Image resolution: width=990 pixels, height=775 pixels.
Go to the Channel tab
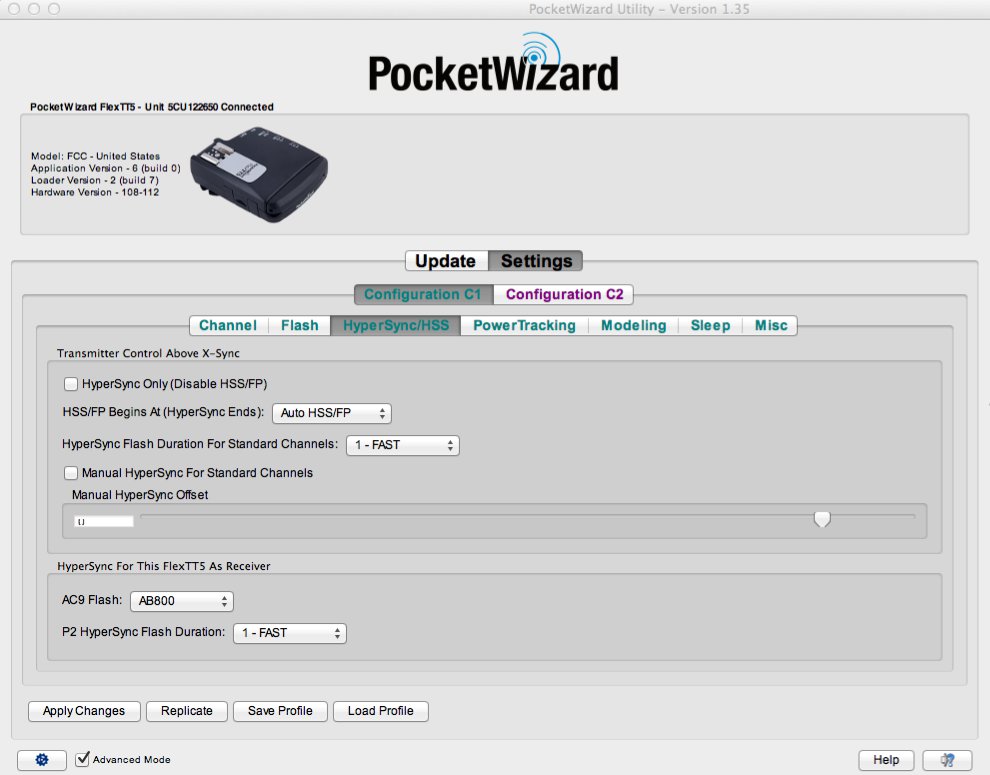(228, 325)
